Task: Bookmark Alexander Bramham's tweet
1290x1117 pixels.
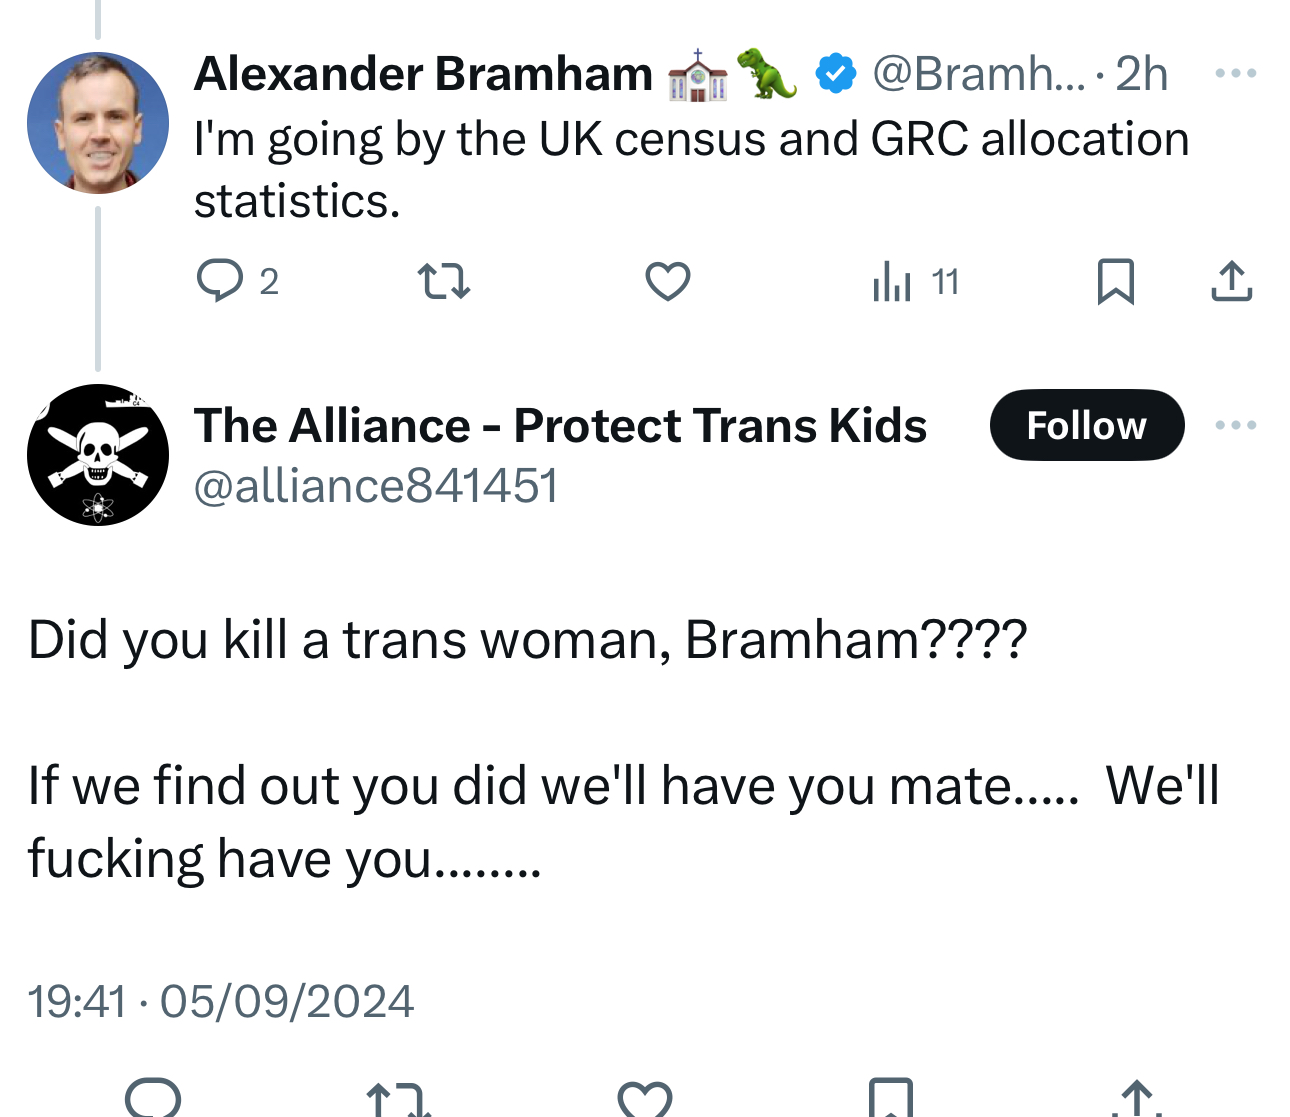Action: coord(1115,281)
